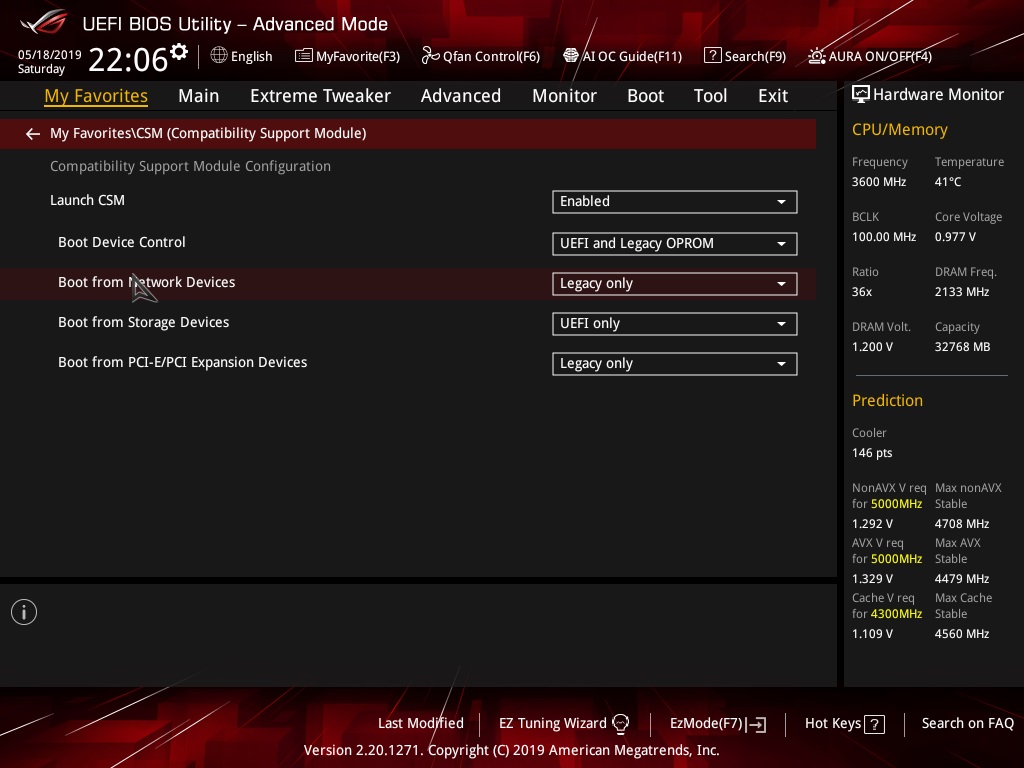1024x768 pixels.
Task: Click the AI OC Guide chip icon
Action: click(x=571, y=56)
